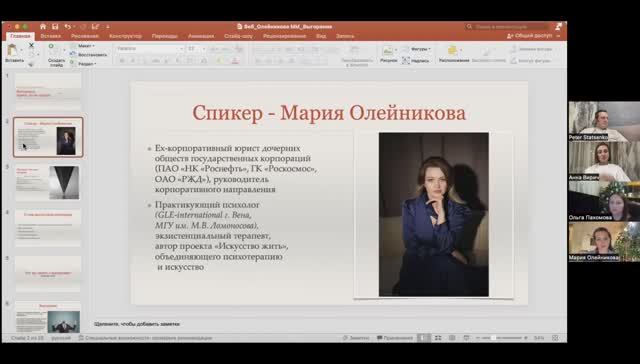Click the Fit slide to window icon
Image resolution: width=640 pixels, height=364 pixels.
(x=555, y=338)
